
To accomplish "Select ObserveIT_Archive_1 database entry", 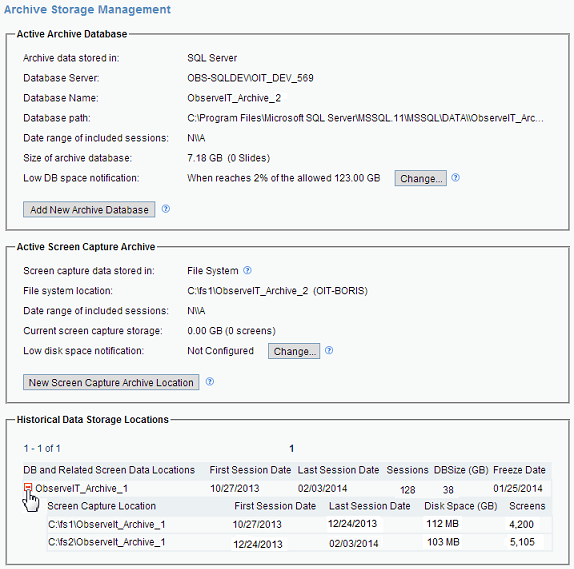I will click(81, 488).
